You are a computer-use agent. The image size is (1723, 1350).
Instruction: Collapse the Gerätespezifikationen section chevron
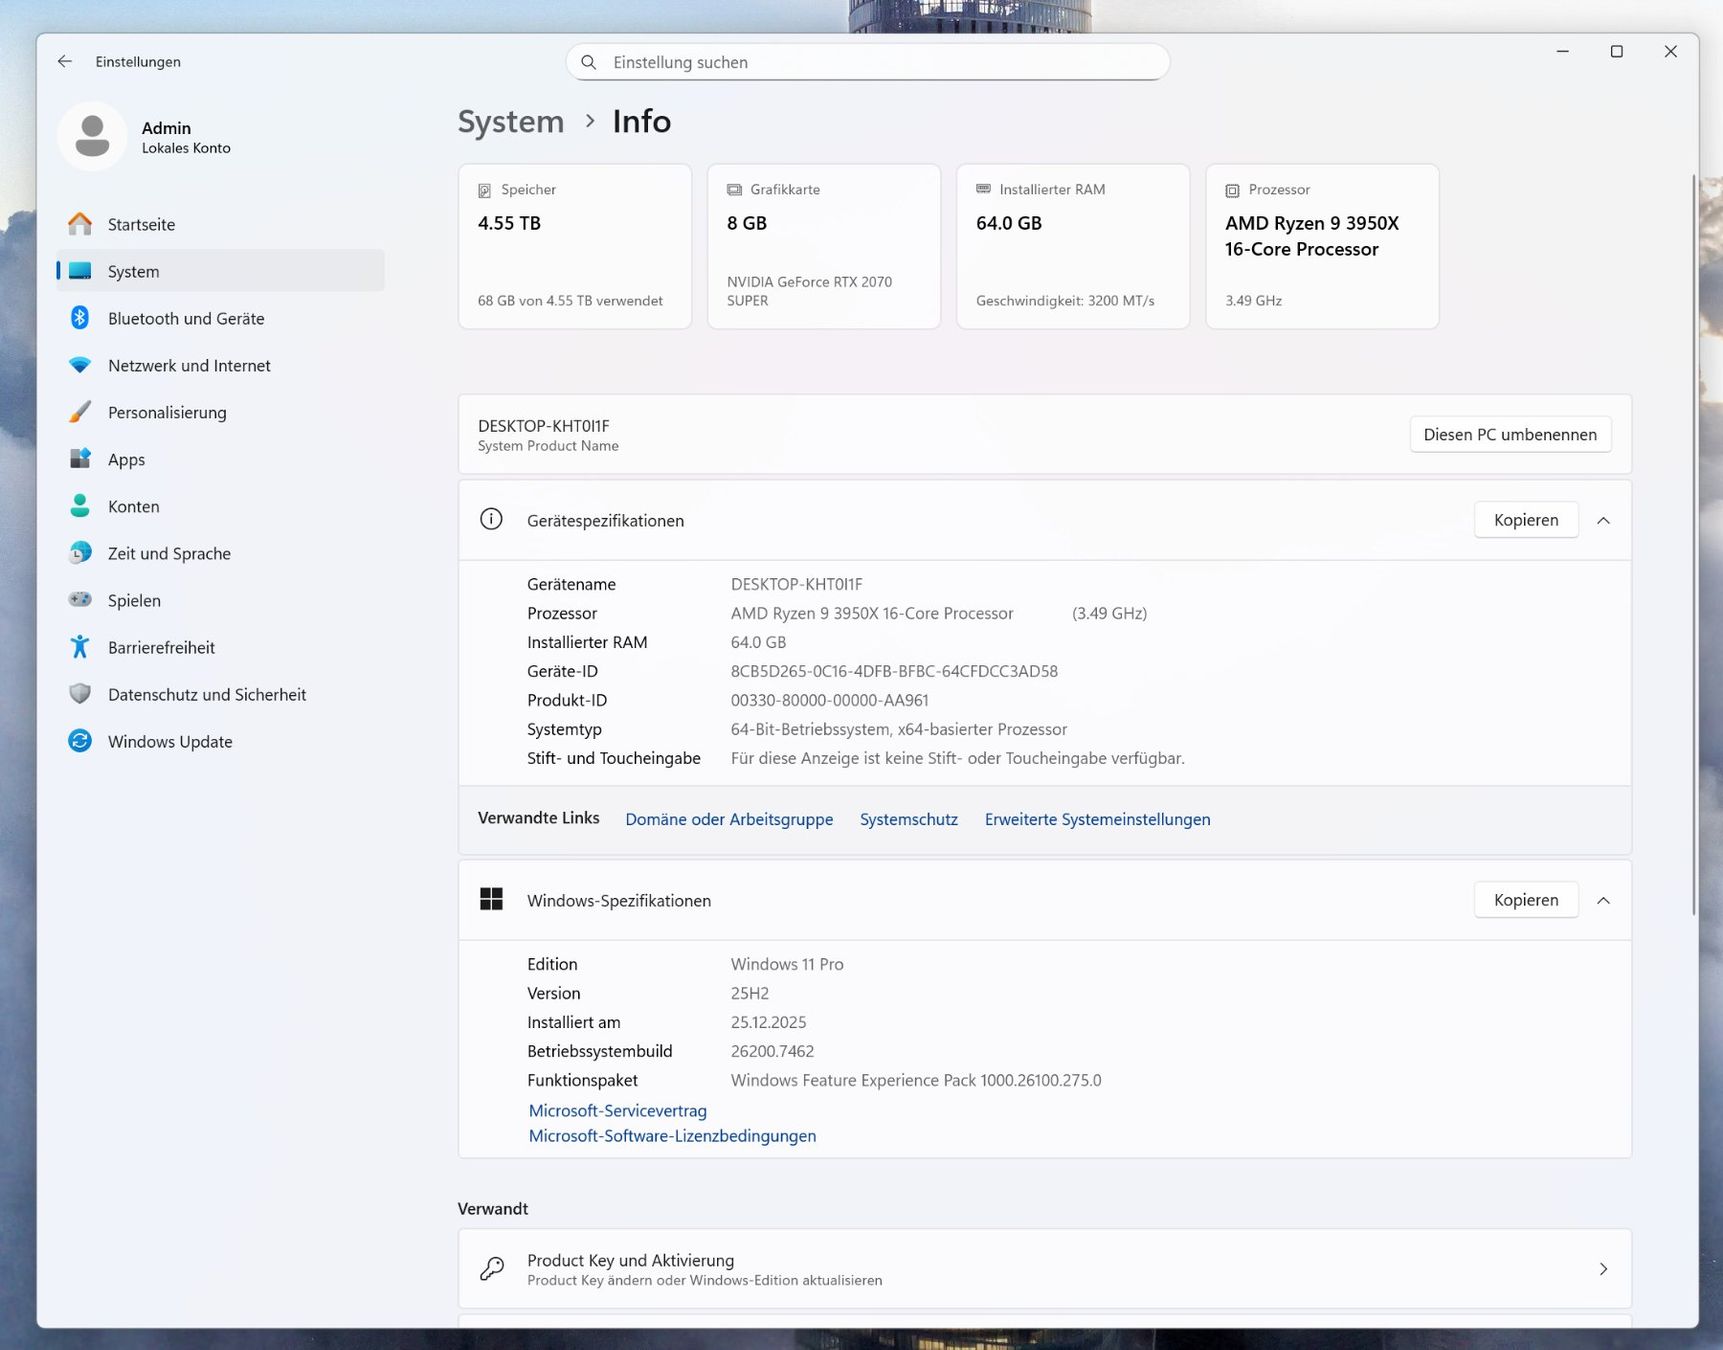[1603, 521]
